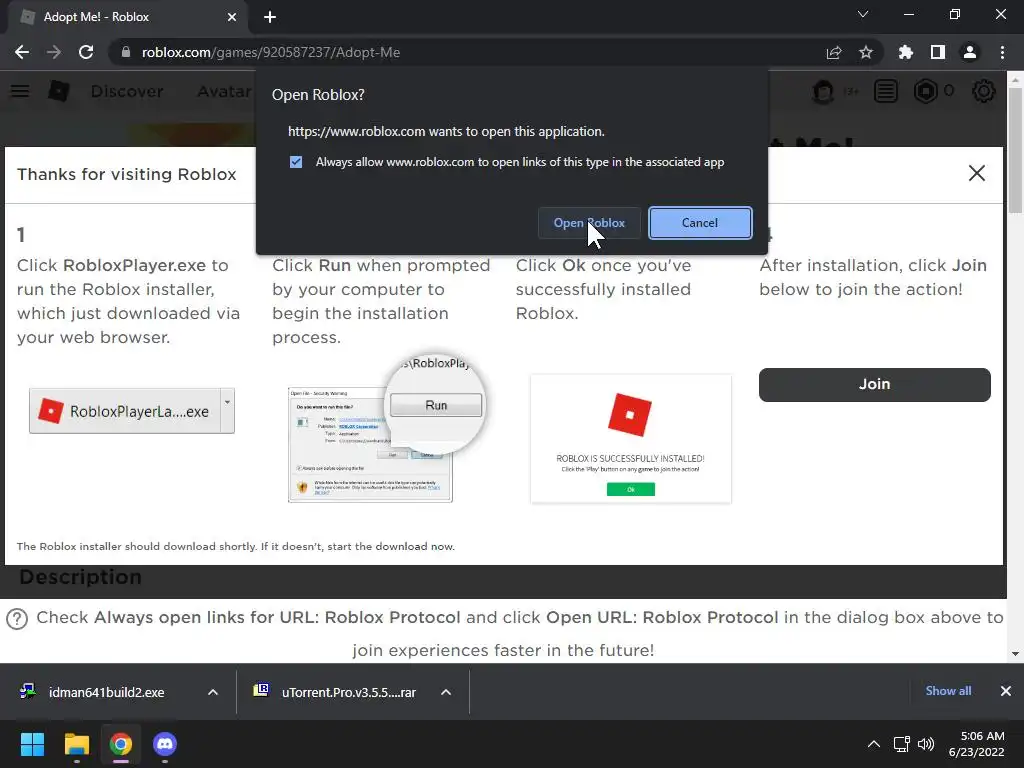The width and height of the screenshot is (1024, 768).
Task: Open the Chrome profile avatar icon
Action: (x=970, y=52)
